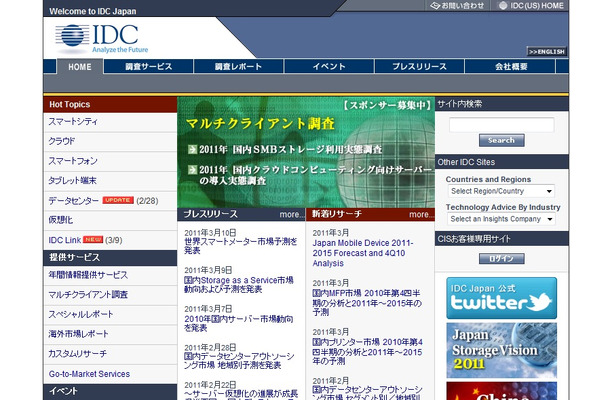The image size is (610, 400).
Task: Open 世界スマートメーター市場予測を発表 press release
Action: pos(240,246)
